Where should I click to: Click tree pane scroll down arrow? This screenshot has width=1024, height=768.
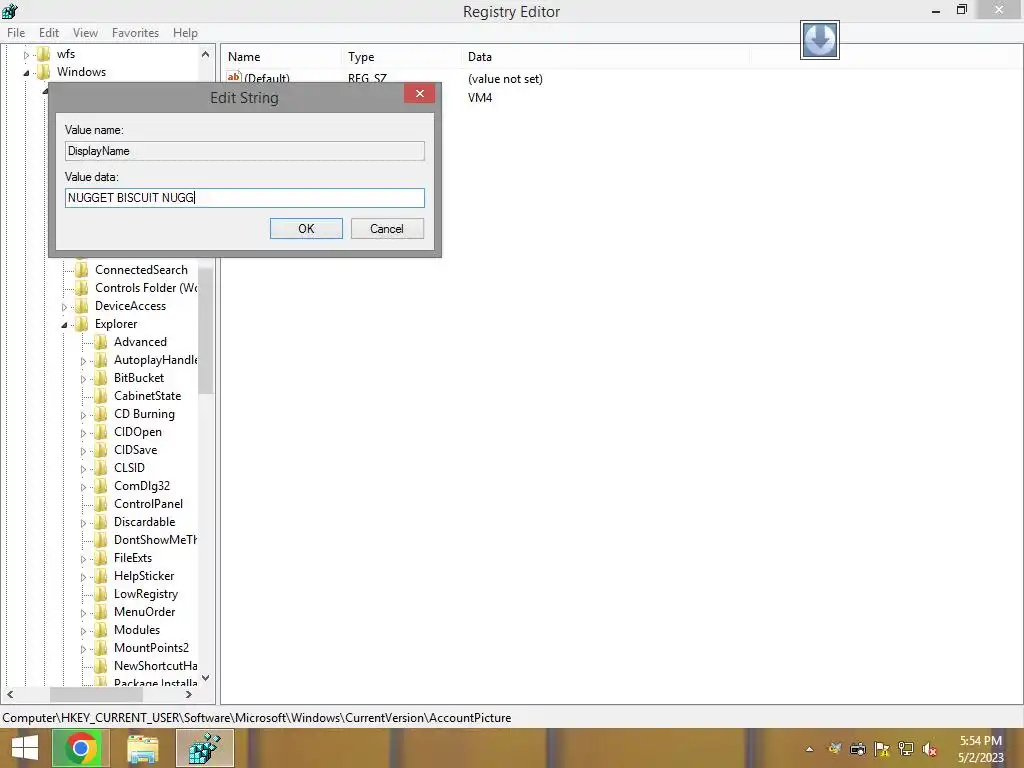(x=206, y=678)
